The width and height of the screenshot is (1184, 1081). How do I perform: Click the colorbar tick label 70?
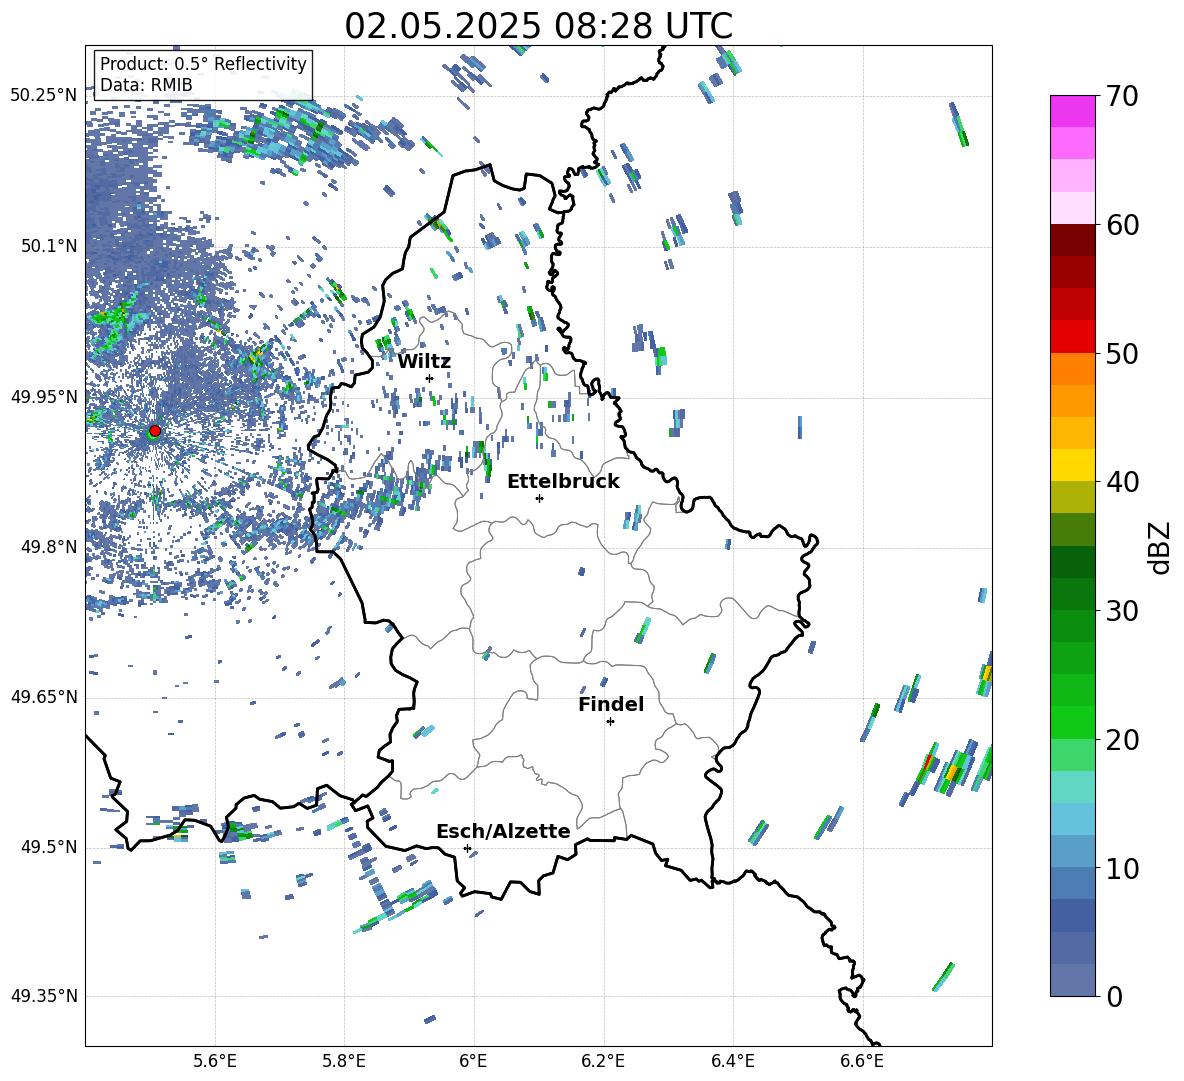coord(1122,96)
